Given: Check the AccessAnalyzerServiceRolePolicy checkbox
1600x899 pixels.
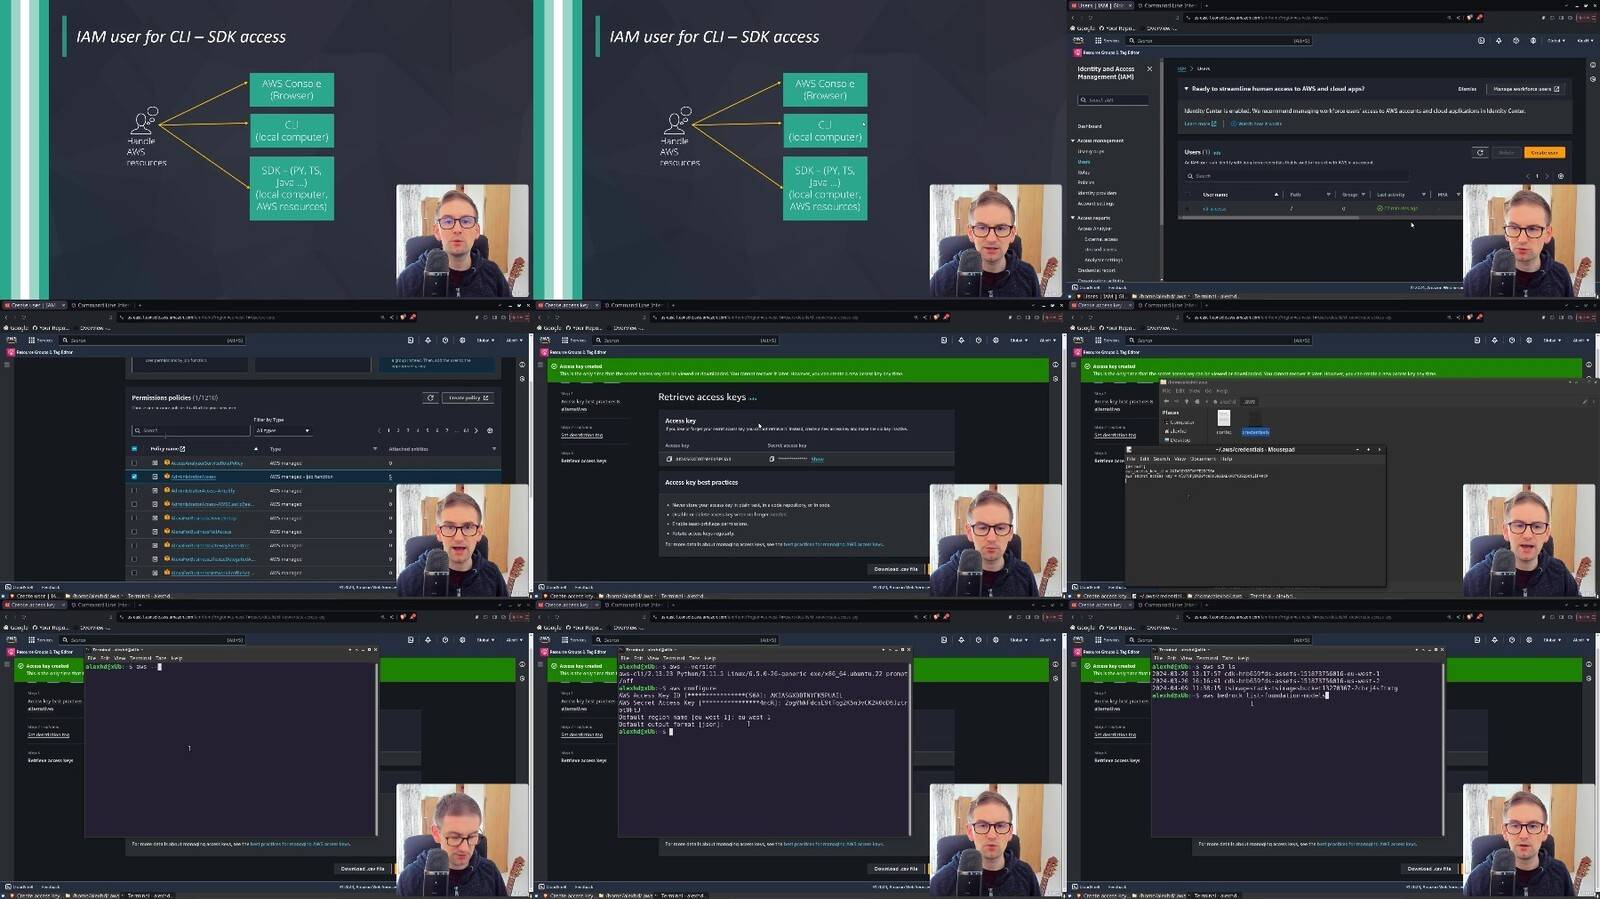Looking at the screenshot, I should (134, 463).
